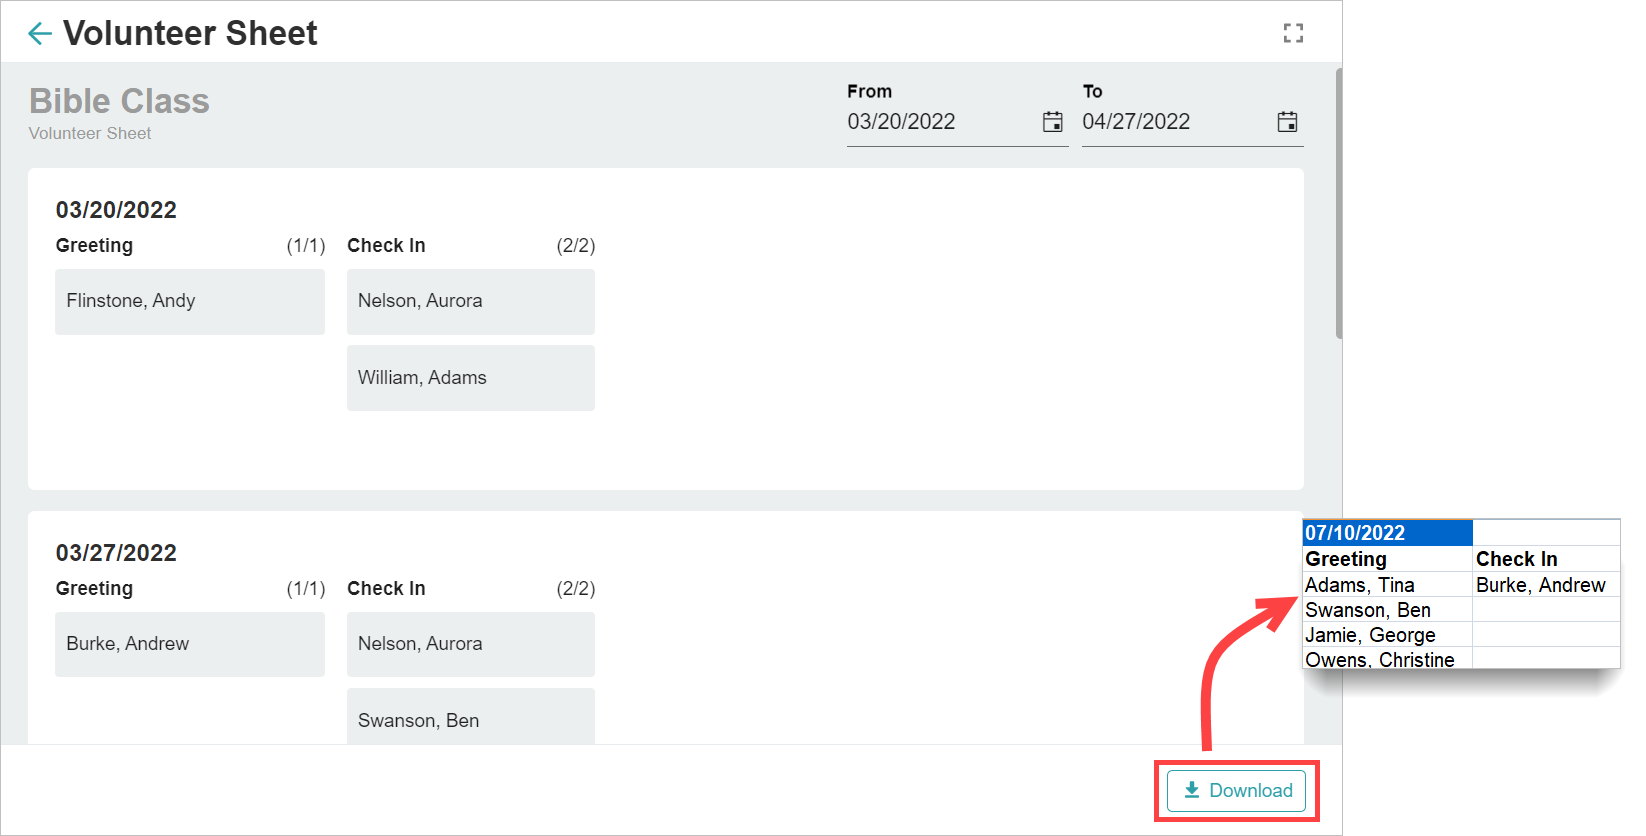Image resolution: width=1646 pixels, height=836 pixels.
Task: Click the 03/20/2022 date heading
Action: coord(116,210)
